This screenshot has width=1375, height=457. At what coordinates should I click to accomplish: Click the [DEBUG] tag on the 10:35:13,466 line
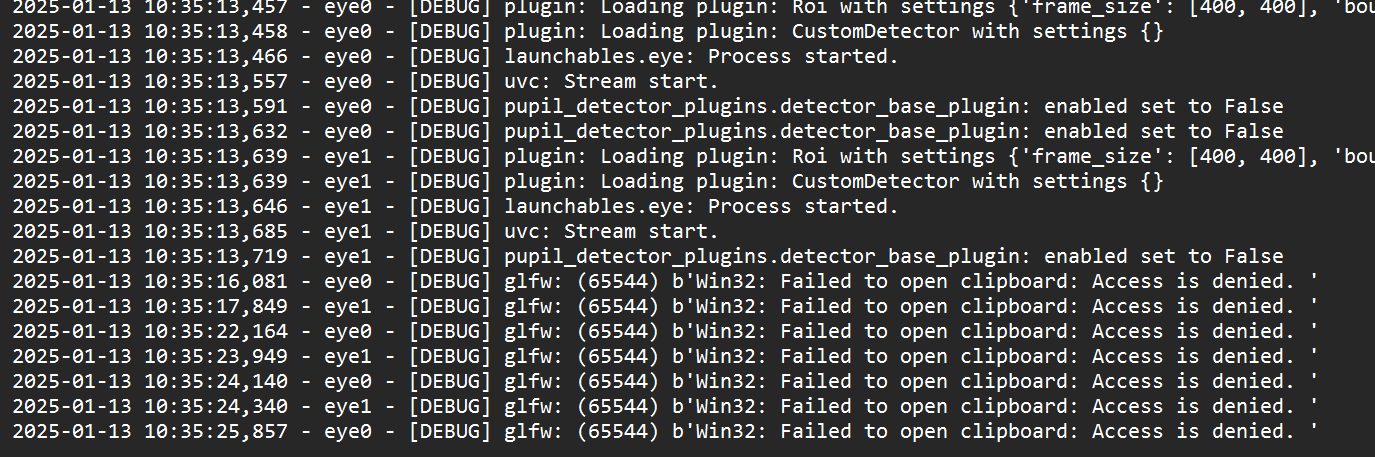(x=450, y=56)
